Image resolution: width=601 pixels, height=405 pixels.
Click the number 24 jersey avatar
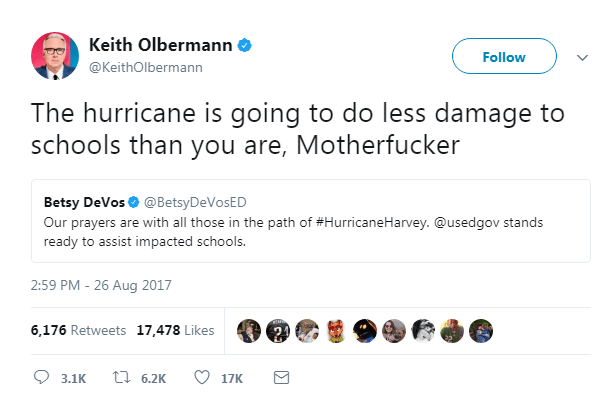point(277,330)
